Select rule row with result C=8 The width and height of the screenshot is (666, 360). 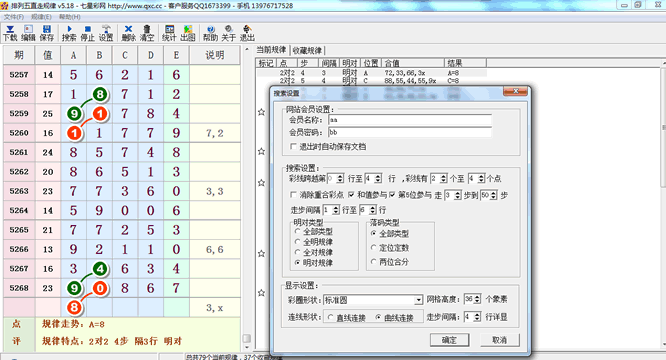click(372, 80)
